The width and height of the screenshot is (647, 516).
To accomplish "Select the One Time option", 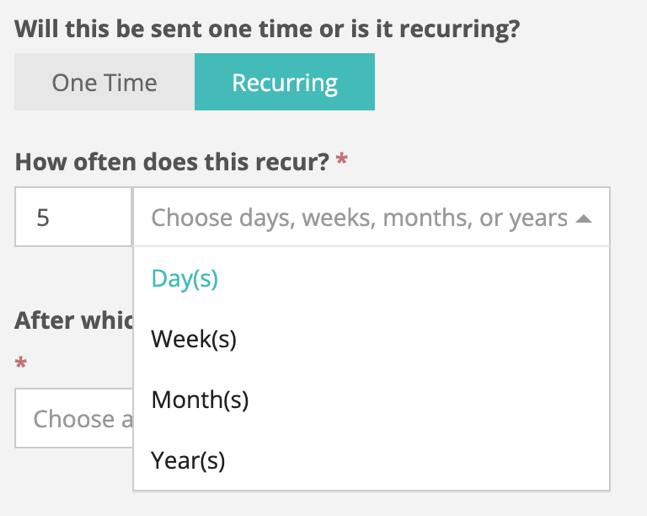I will pos(104,82).
